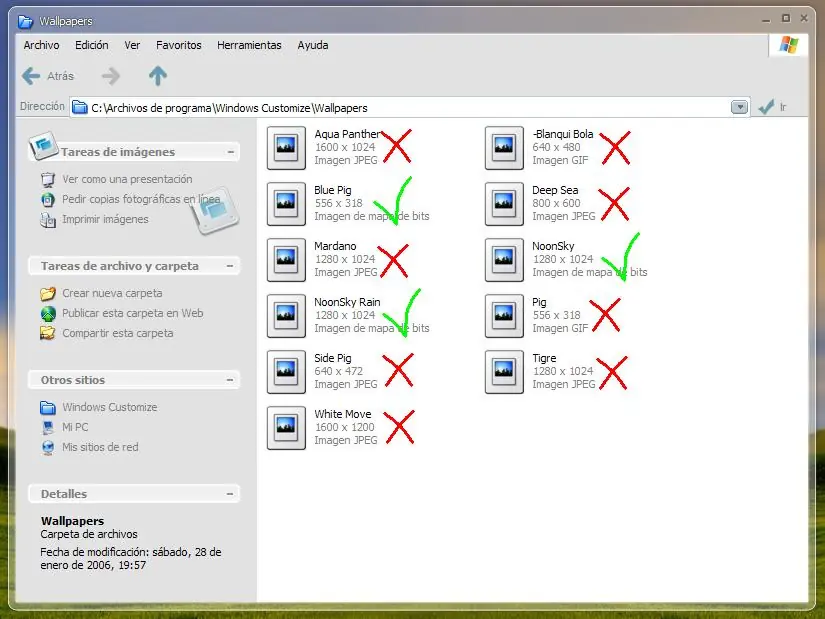
Task: Click Imprimir imágenes link
Action: pyautogui.click(x=105, y=219)
